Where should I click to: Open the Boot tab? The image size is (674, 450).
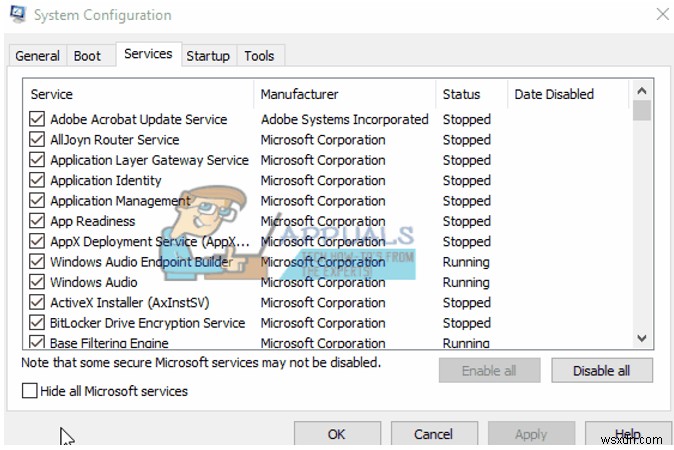click(x=88, y=56)
